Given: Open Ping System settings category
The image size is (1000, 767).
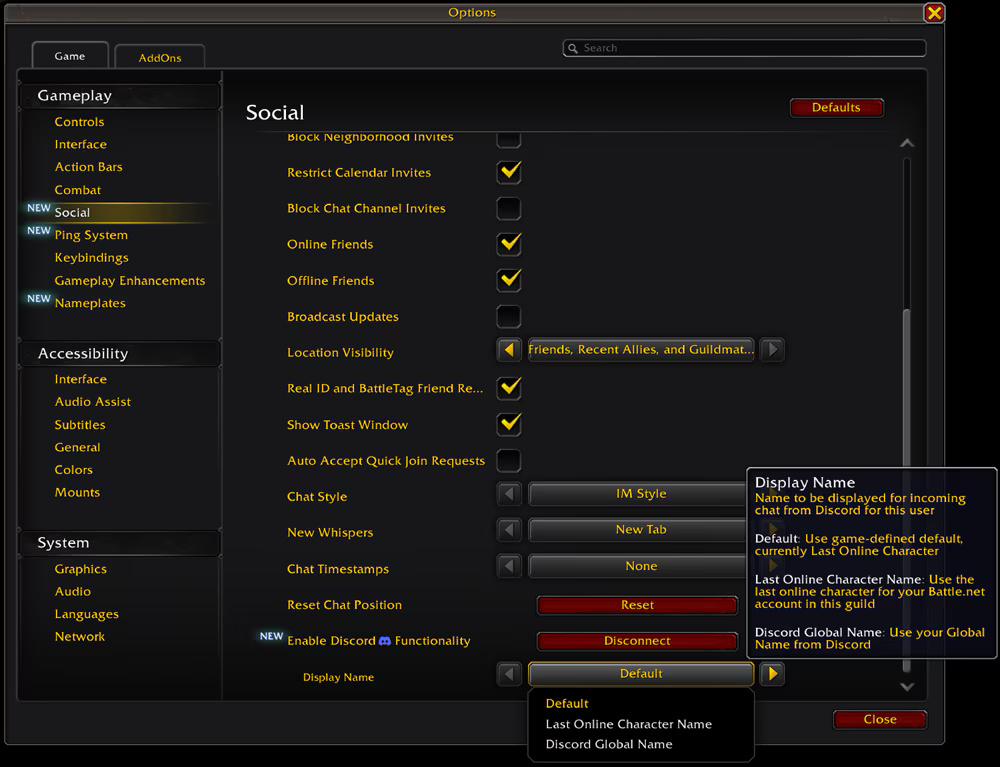Looking at the screenshot, I should pos(91,235).
